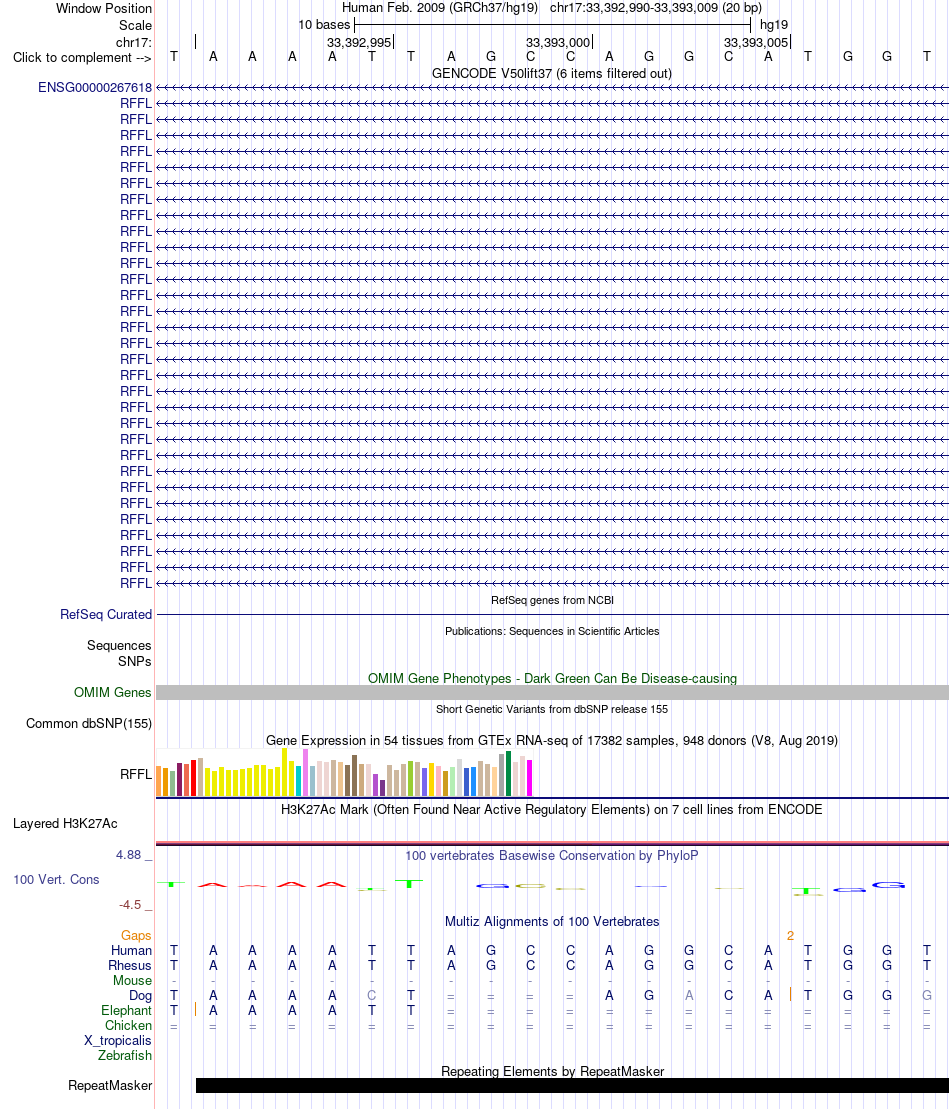Image resolution: width=950 pixels, height=1109 pixels.
Task: Select the 'Zebrafish' alignment row label
Action: click(124, 1055)
